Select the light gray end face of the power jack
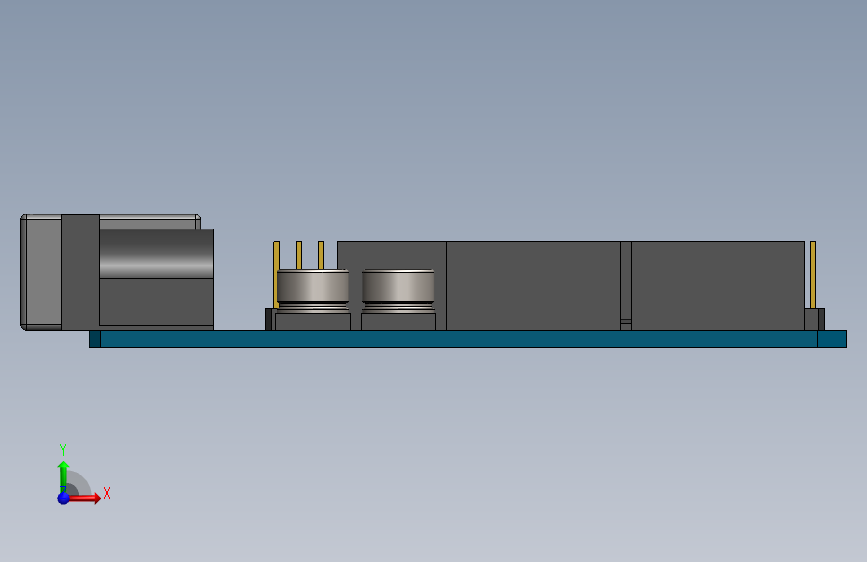The width and height of the screenshot is (867, 562). click(x=43, y=272)
